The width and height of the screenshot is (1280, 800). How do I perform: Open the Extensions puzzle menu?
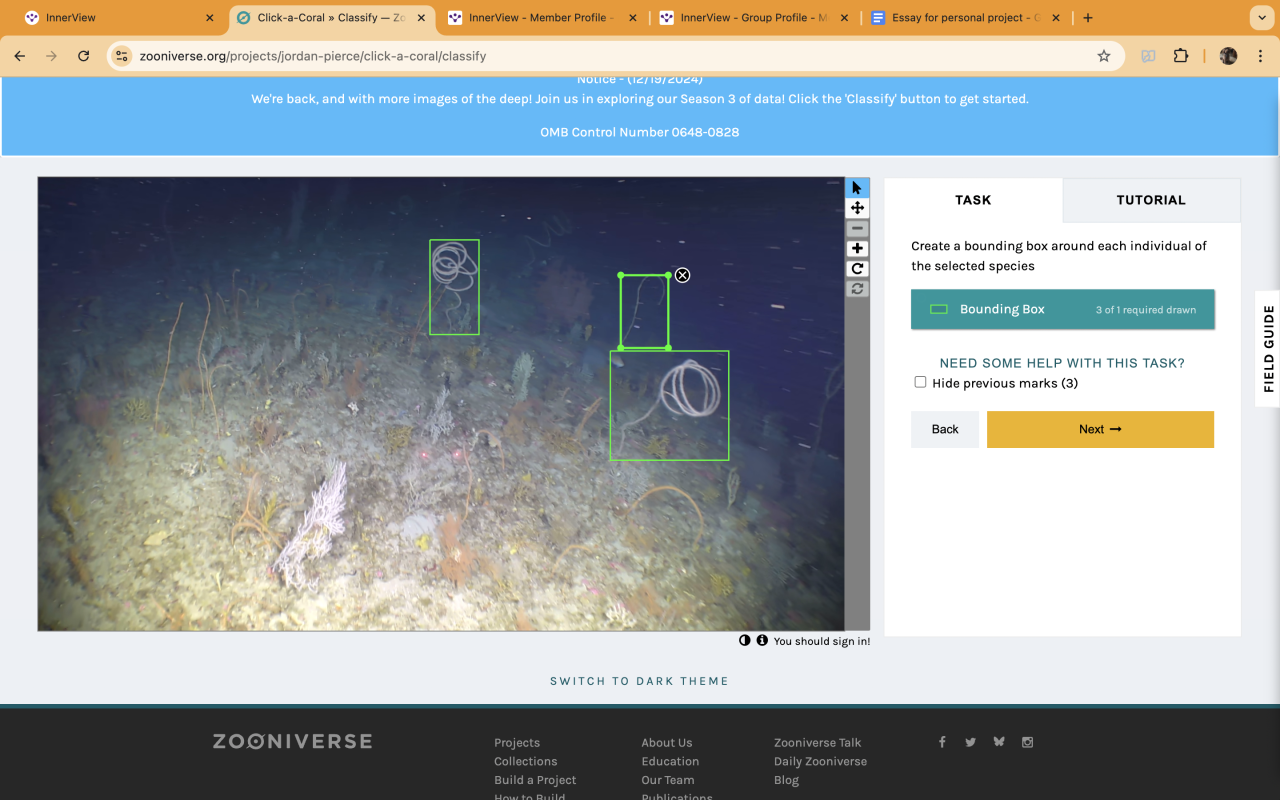pyautogui.click(x=1181, y=56)
